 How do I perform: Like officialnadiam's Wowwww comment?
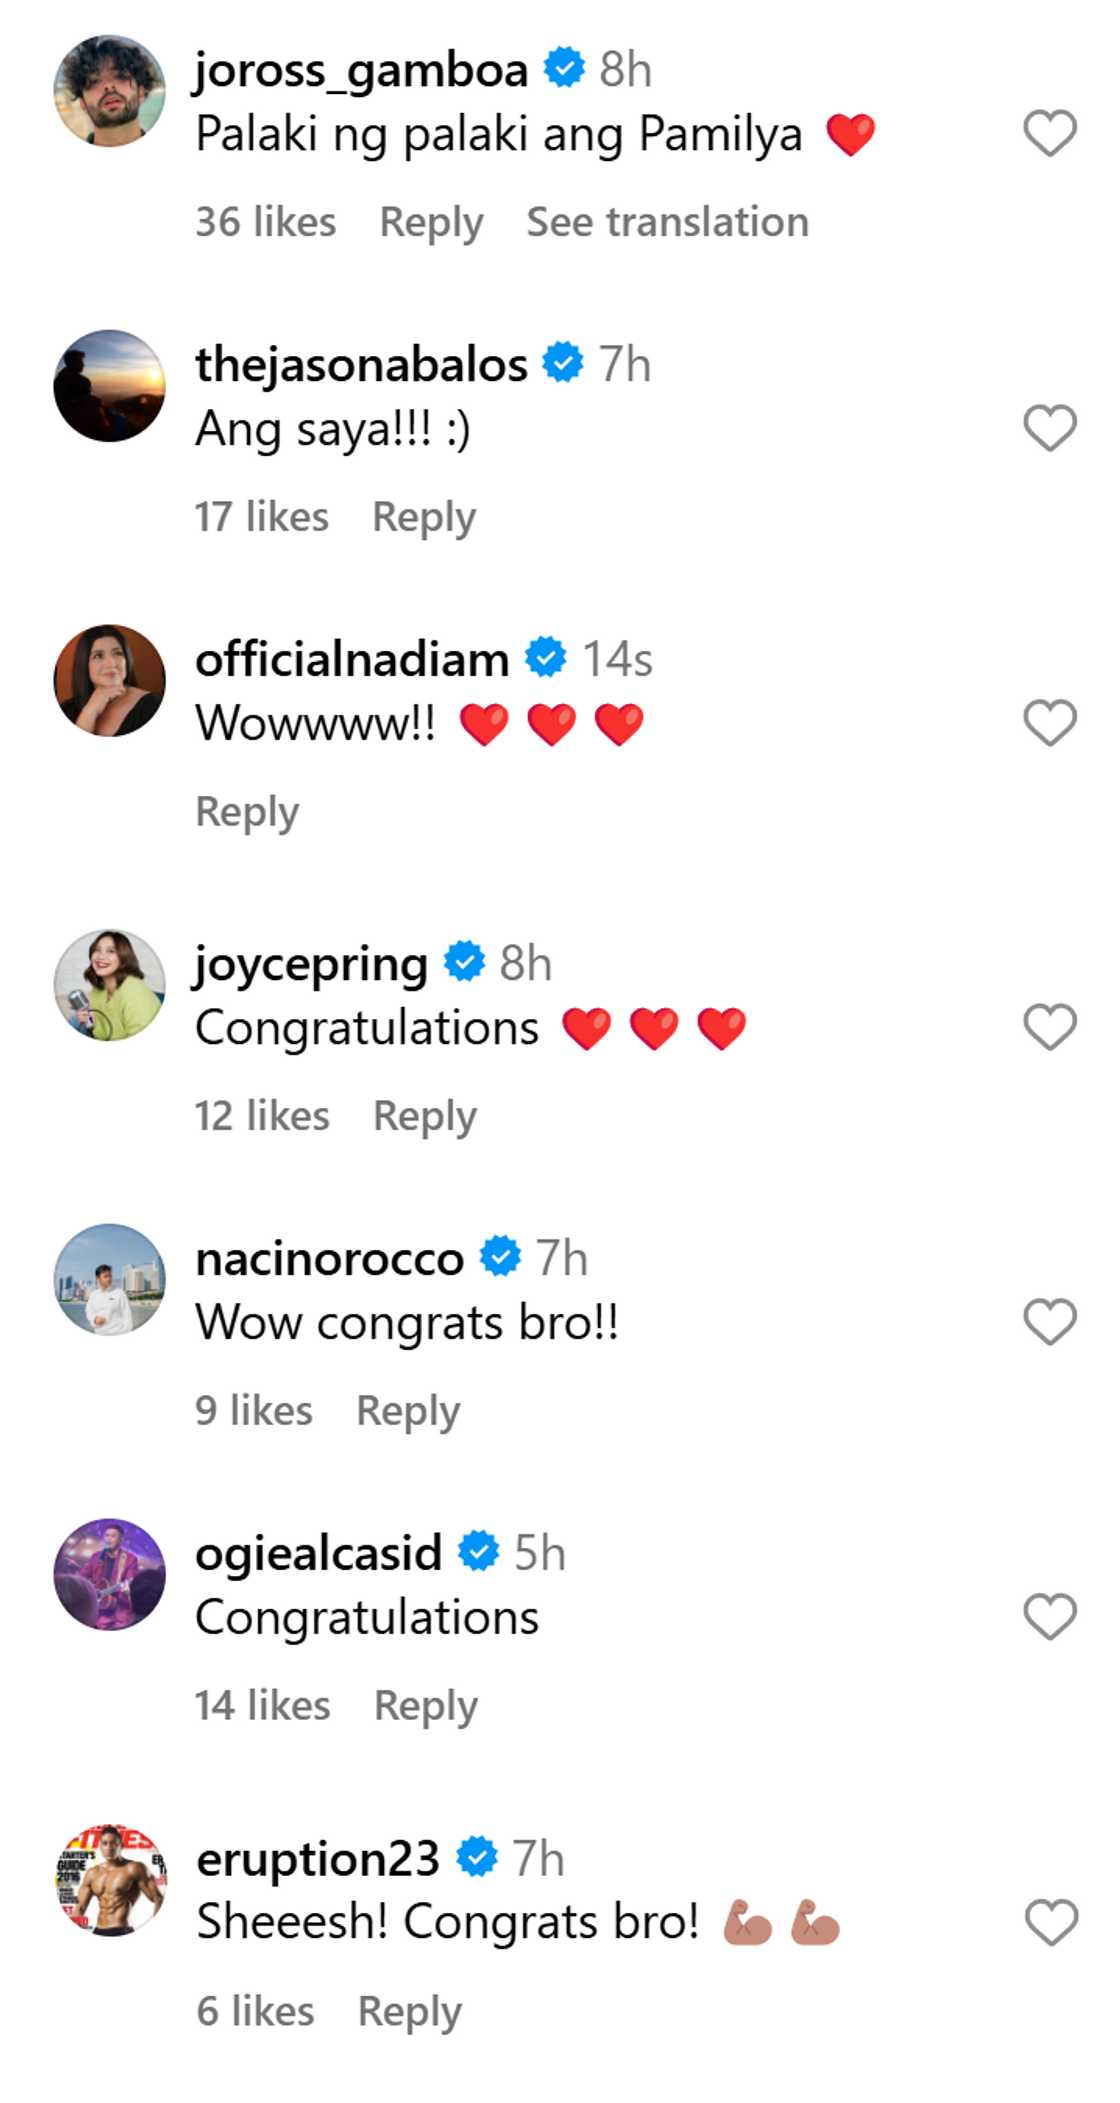(1049, 722)
